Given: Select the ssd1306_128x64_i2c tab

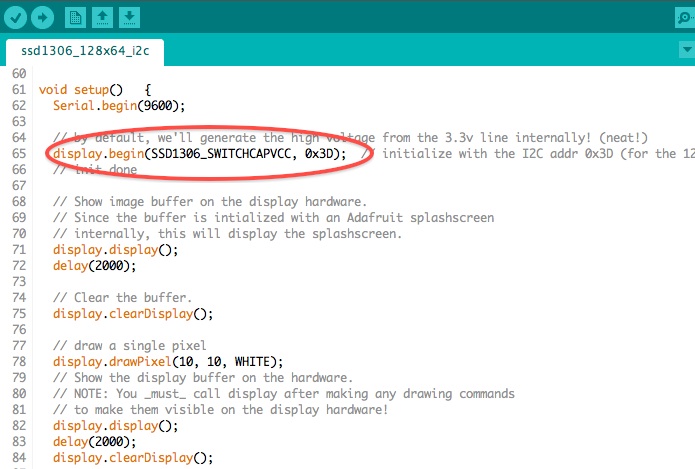Looking at the screenshot, I should (85, 51).
